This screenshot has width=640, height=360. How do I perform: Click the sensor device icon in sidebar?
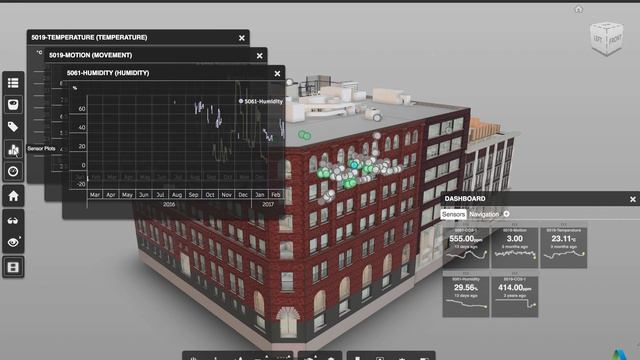[13, 105]
